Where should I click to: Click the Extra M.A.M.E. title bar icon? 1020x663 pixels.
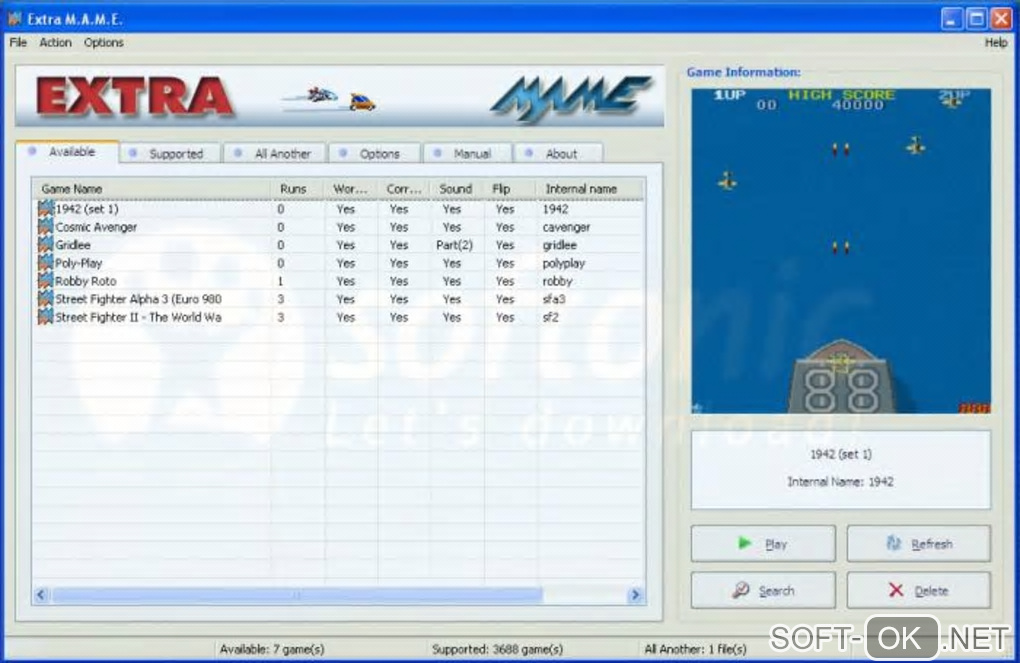pyautogui.click(x=14, y=19)
